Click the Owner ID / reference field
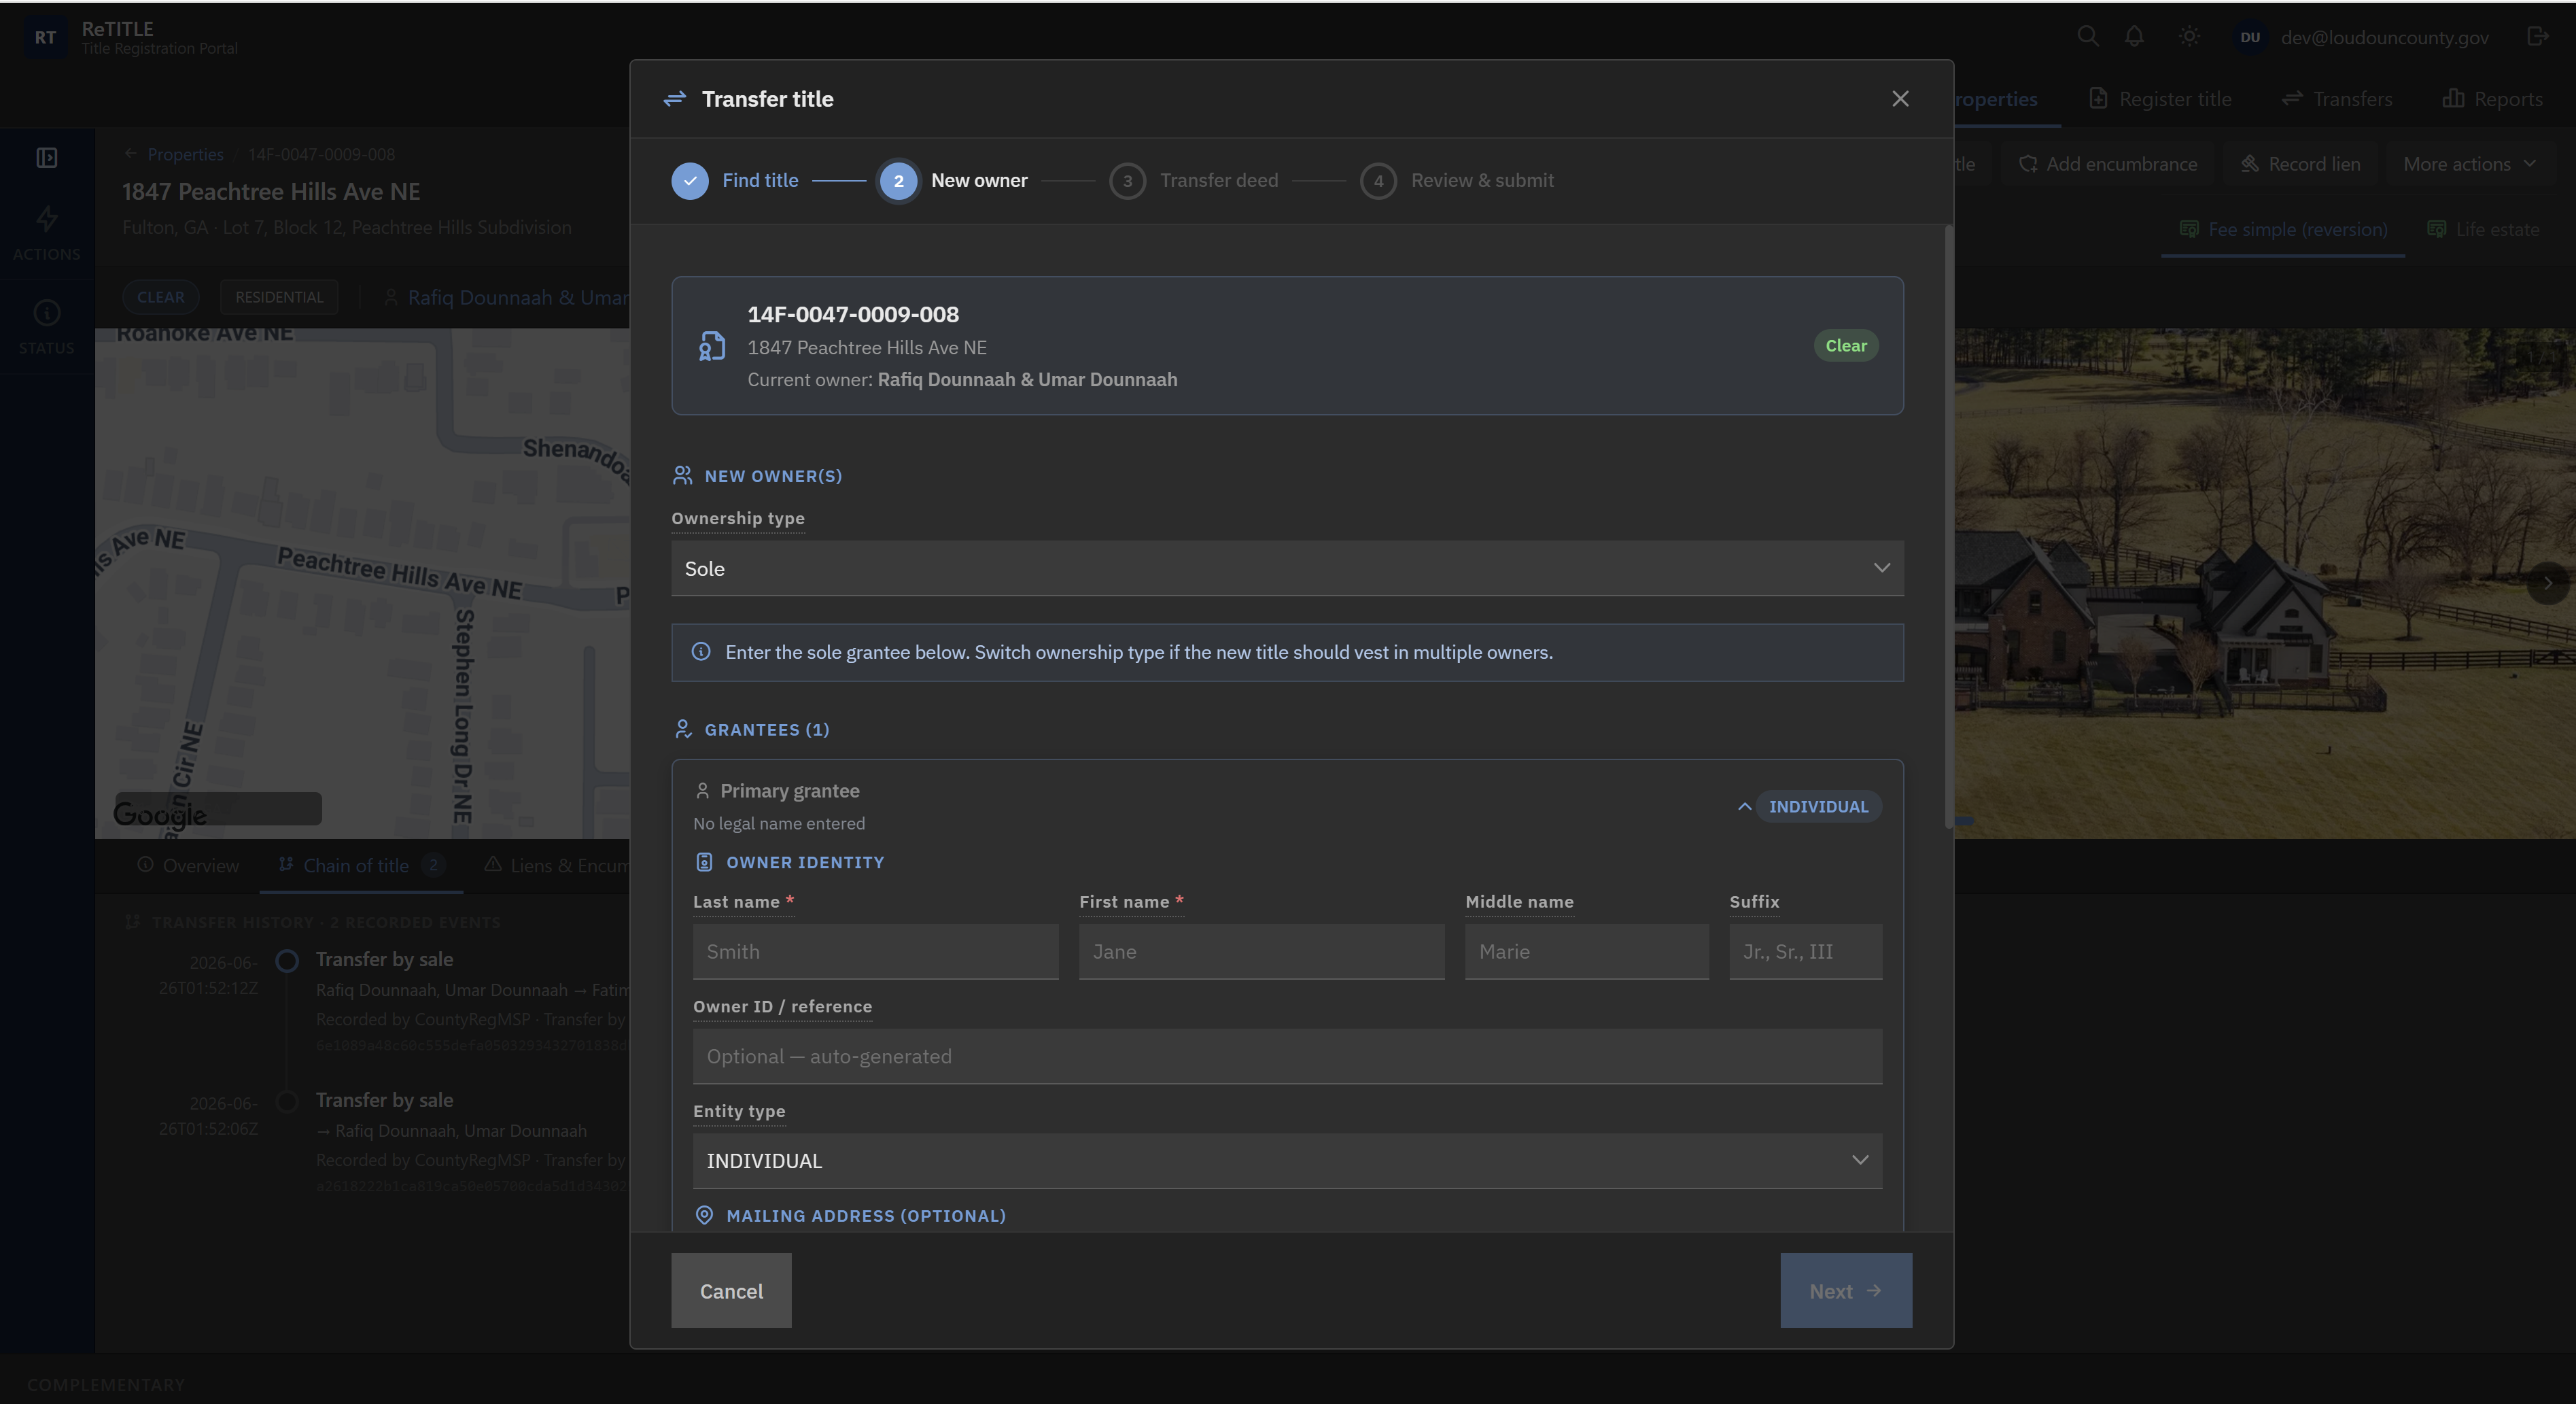2576x1404 pixels. pyautogui.click(x=1287, y=1057)
